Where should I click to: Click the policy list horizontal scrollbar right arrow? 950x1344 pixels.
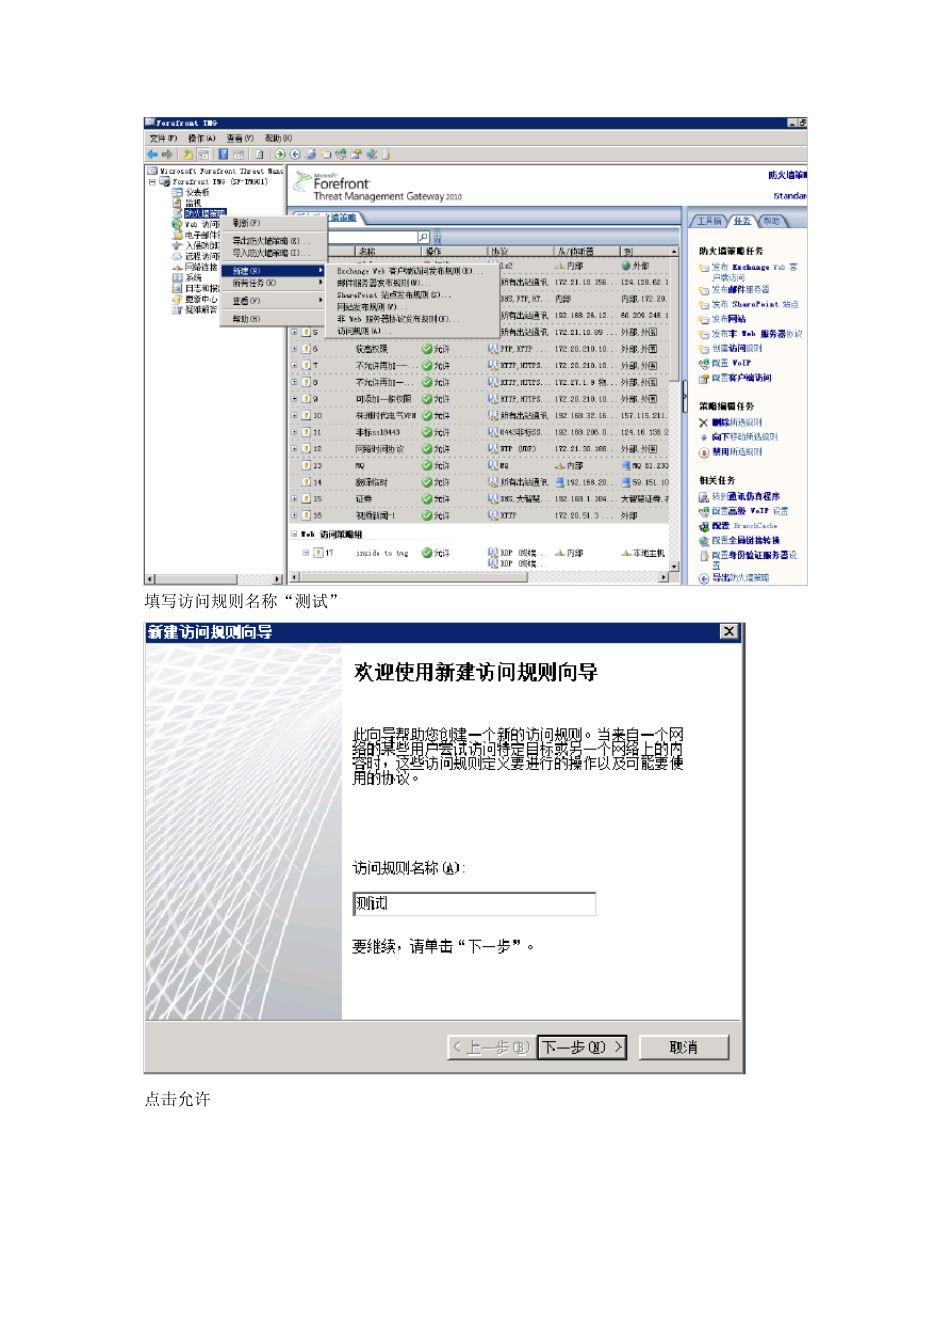coord(664,578)
